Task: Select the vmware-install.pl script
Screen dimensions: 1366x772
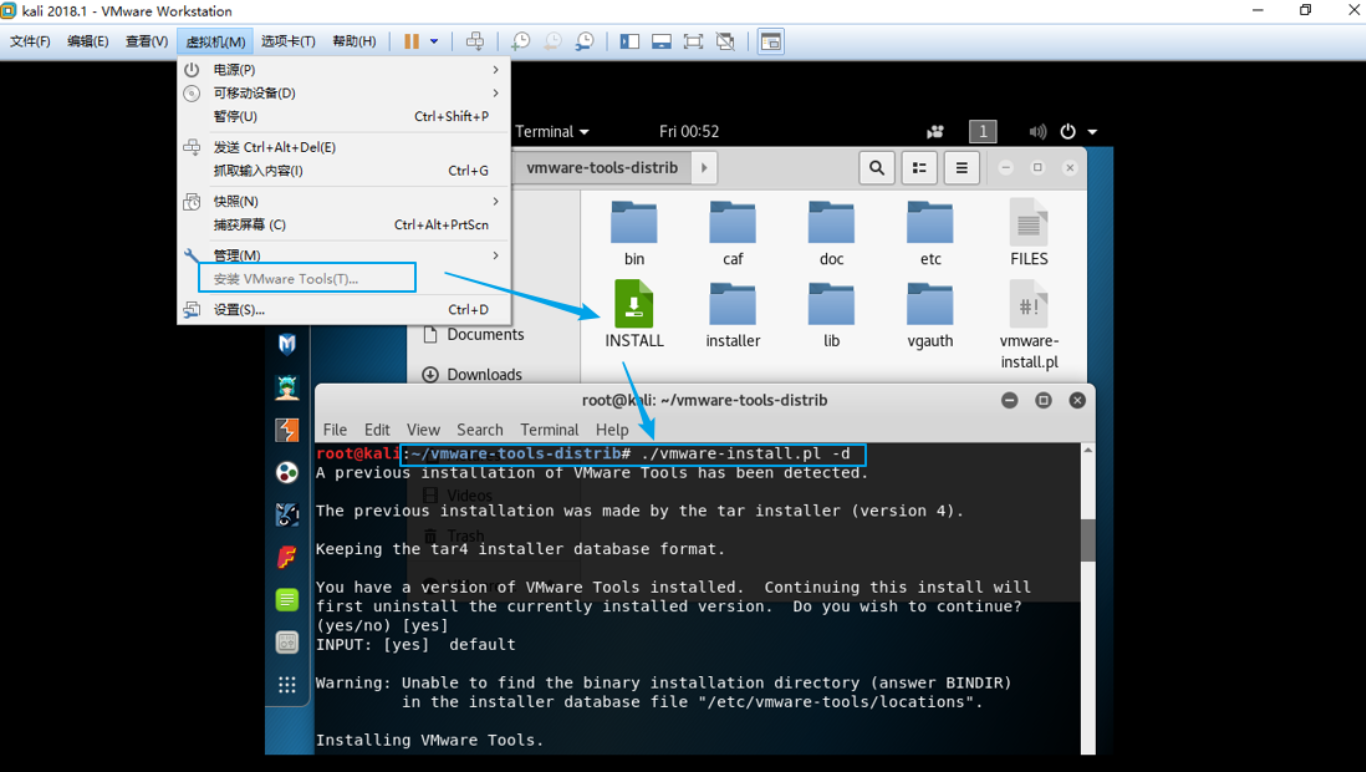Action: coord(1029,324)
